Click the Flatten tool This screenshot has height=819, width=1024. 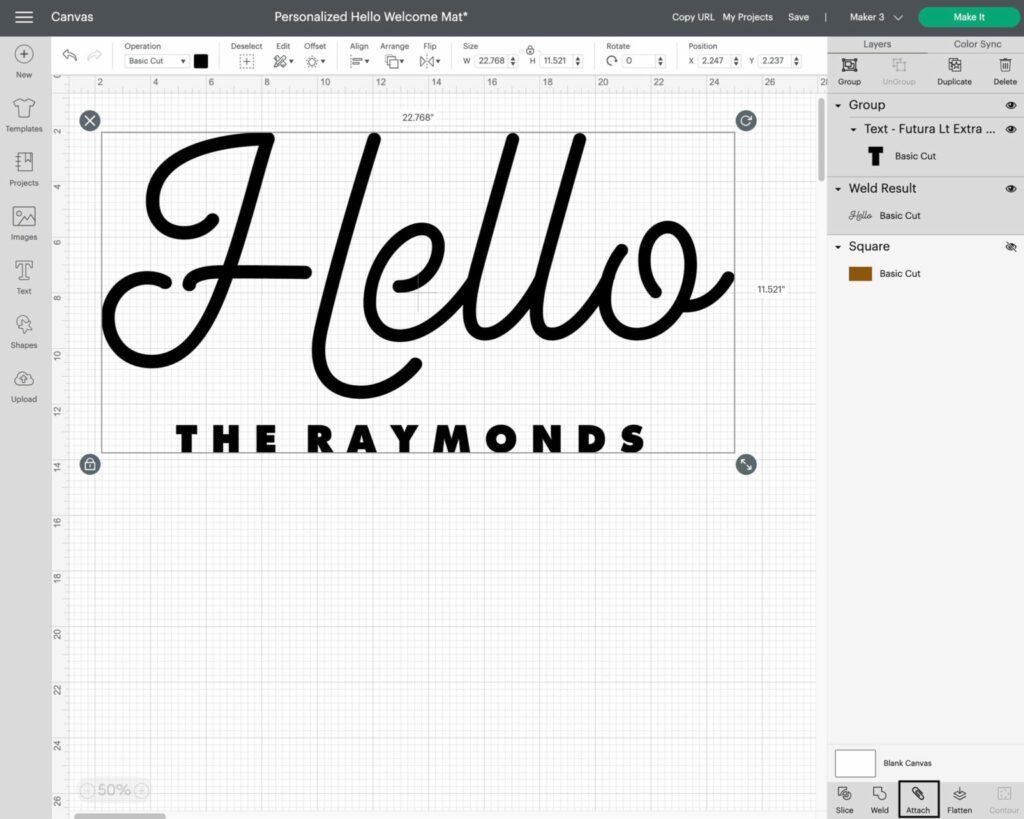[959, 799]
